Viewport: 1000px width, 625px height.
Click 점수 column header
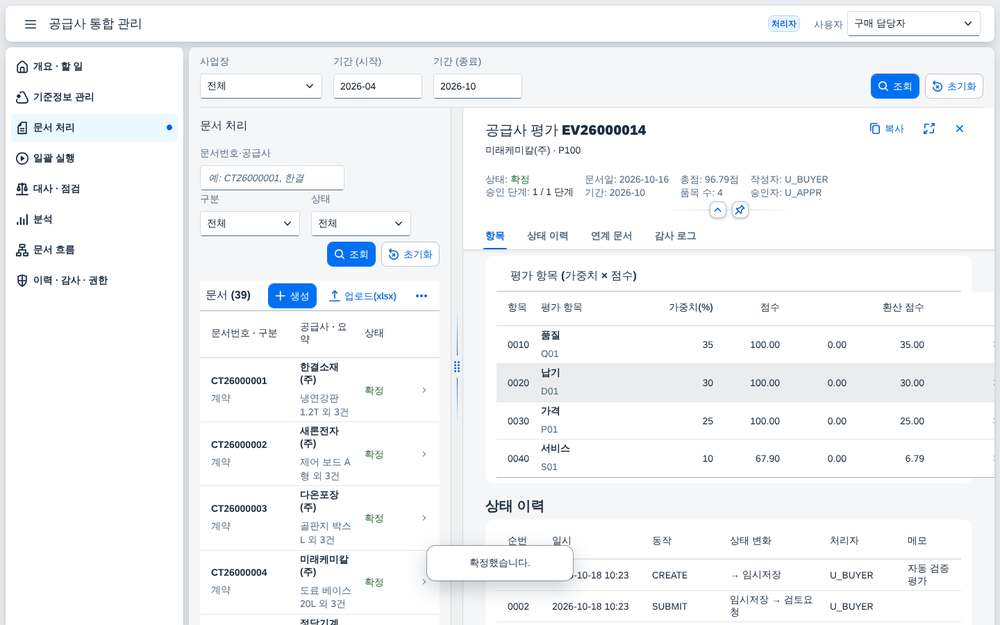[x=769, y=307]
